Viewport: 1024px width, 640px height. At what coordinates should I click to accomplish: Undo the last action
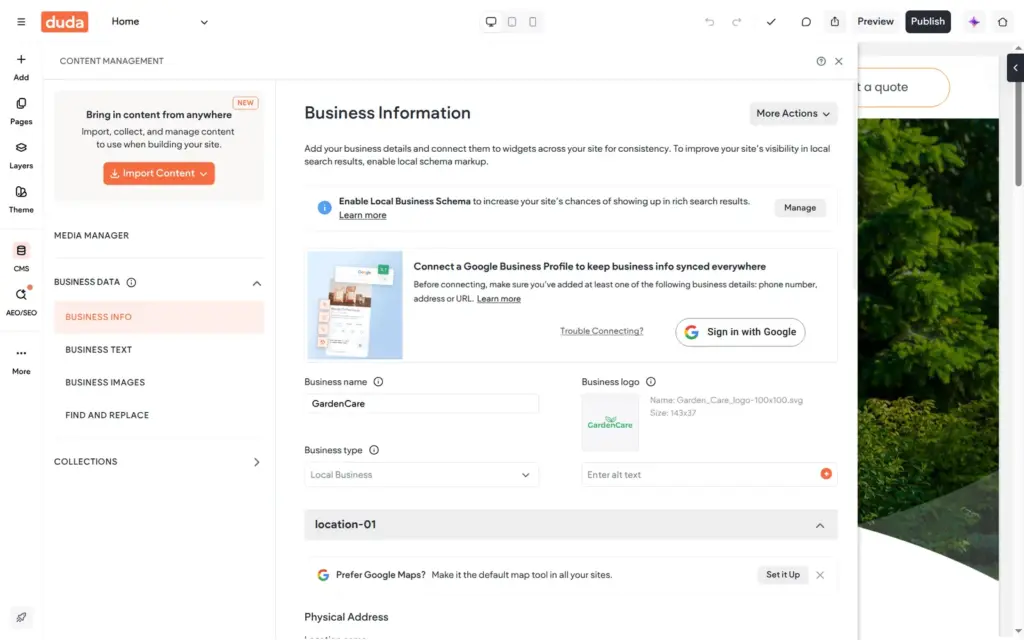709,22
